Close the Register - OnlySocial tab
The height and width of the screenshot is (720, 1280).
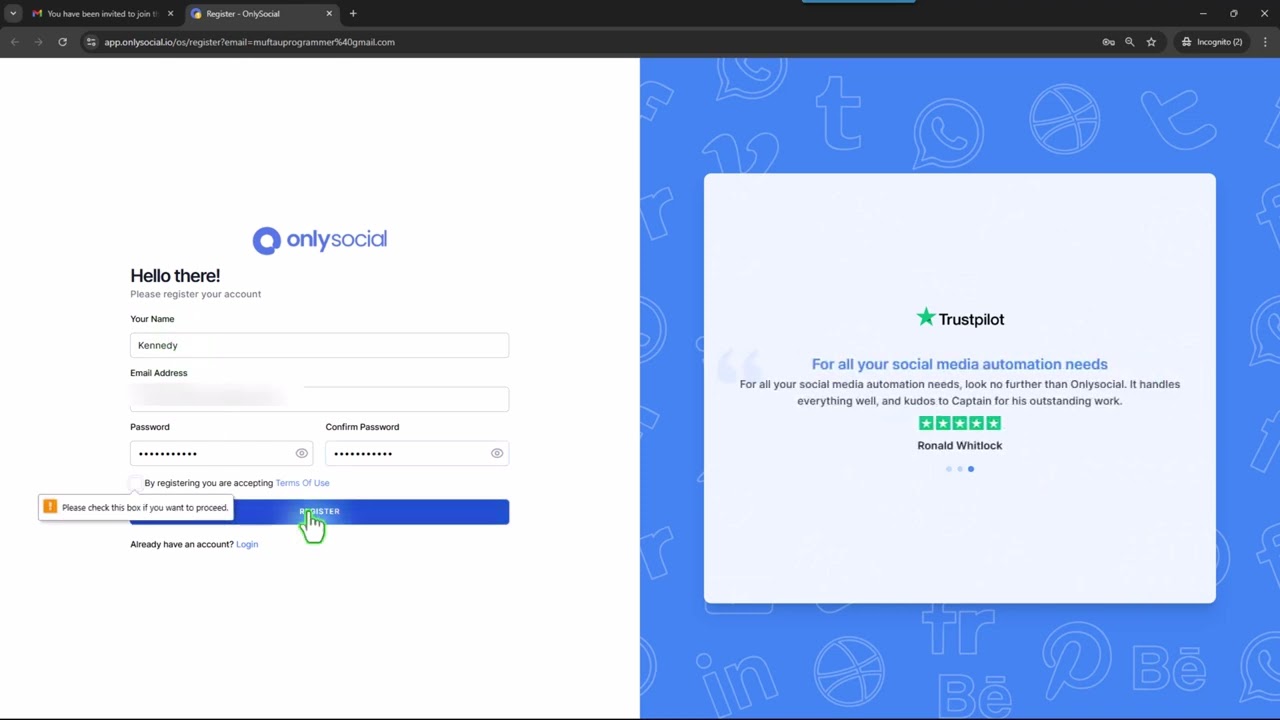pos(329,14)
